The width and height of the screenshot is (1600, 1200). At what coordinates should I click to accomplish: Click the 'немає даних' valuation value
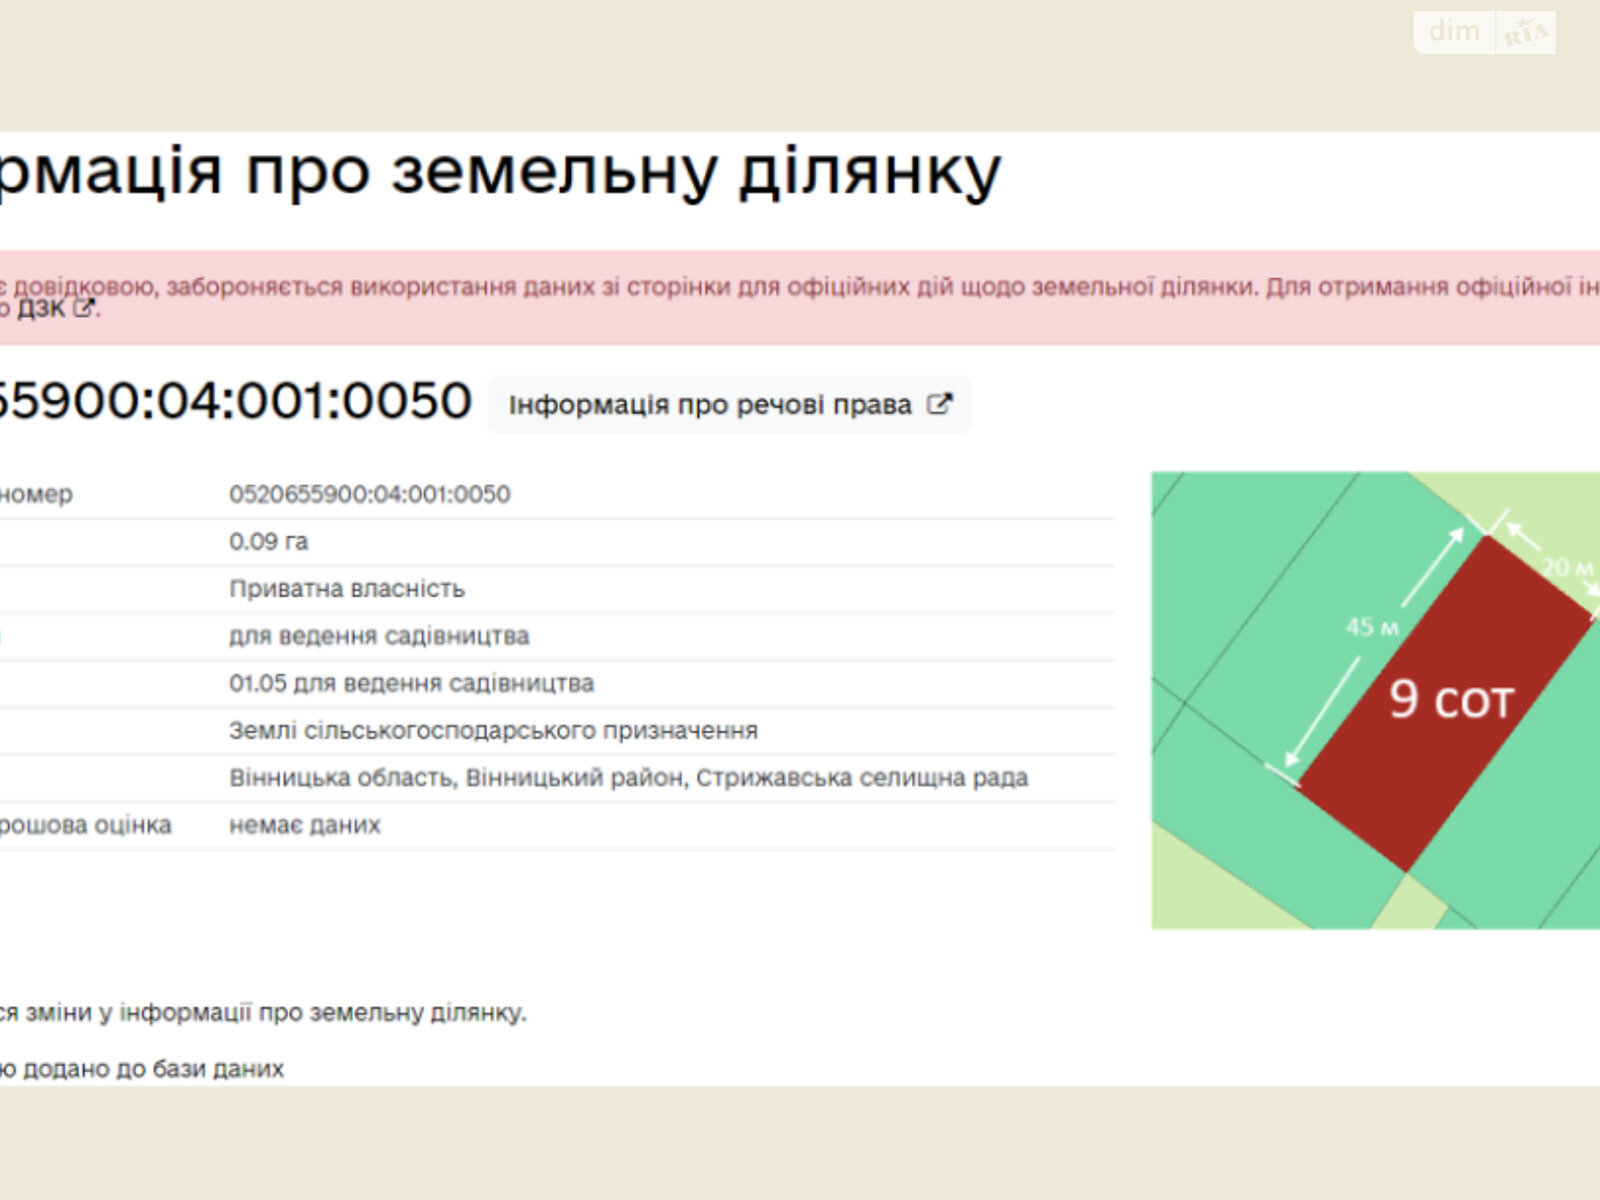click(x=305, y=825)
